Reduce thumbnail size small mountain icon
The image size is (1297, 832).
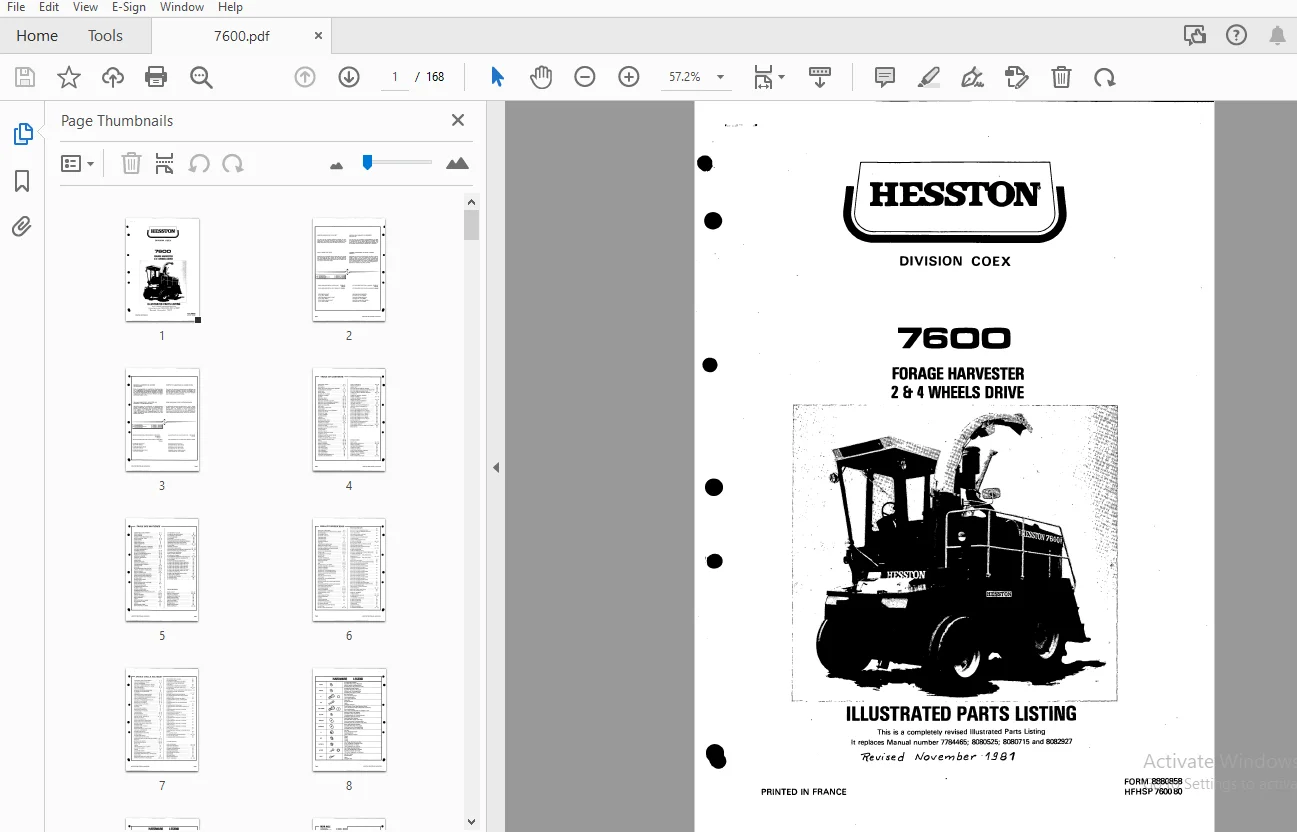[337, 165]
